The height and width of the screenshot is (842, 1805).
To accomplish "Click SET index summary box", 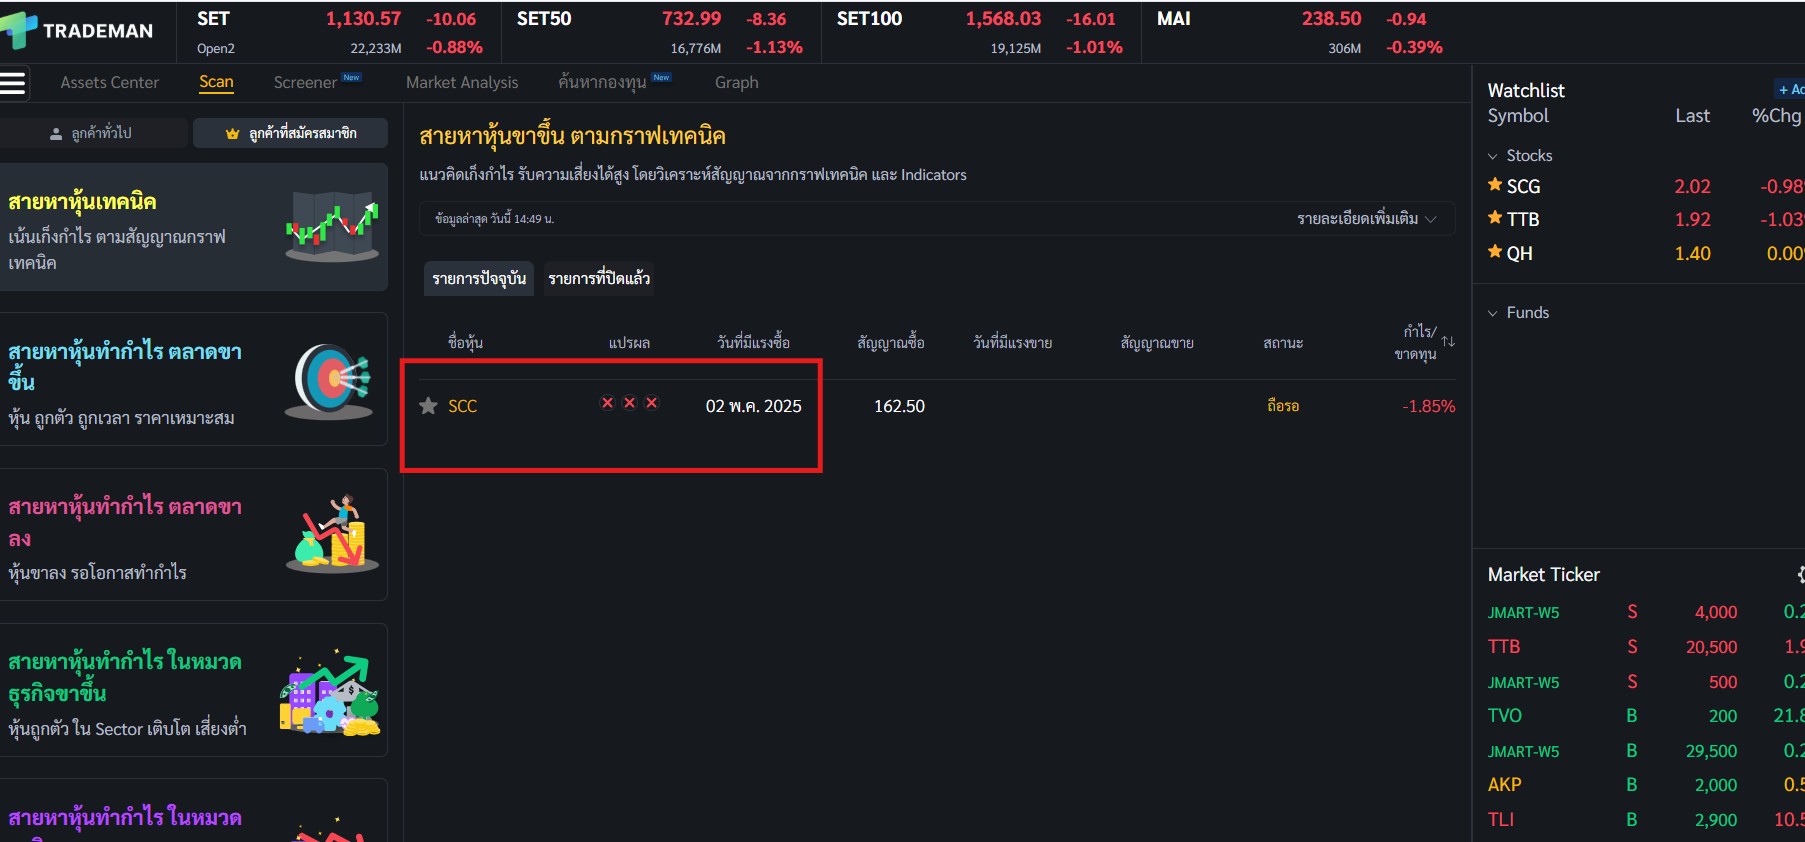I will click(339, 33).
